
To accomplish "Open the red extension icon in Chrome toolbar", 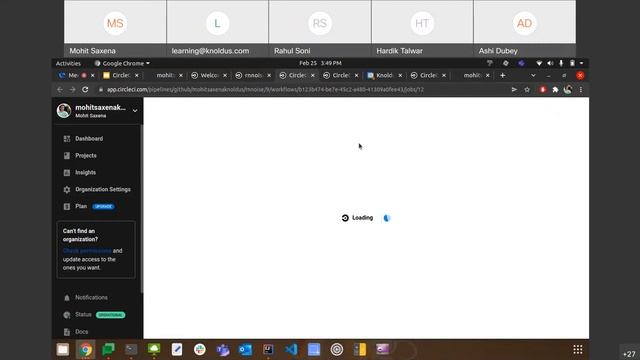I will click(542, 89).
